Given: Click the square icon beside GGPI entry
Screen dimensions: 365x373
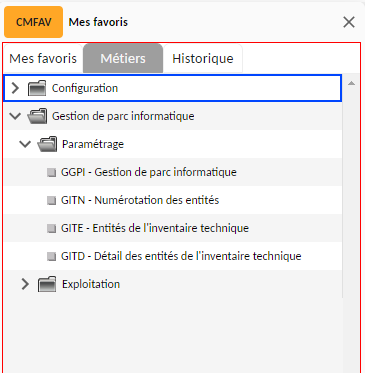Looking at the screenshot, I should (51, 172).
